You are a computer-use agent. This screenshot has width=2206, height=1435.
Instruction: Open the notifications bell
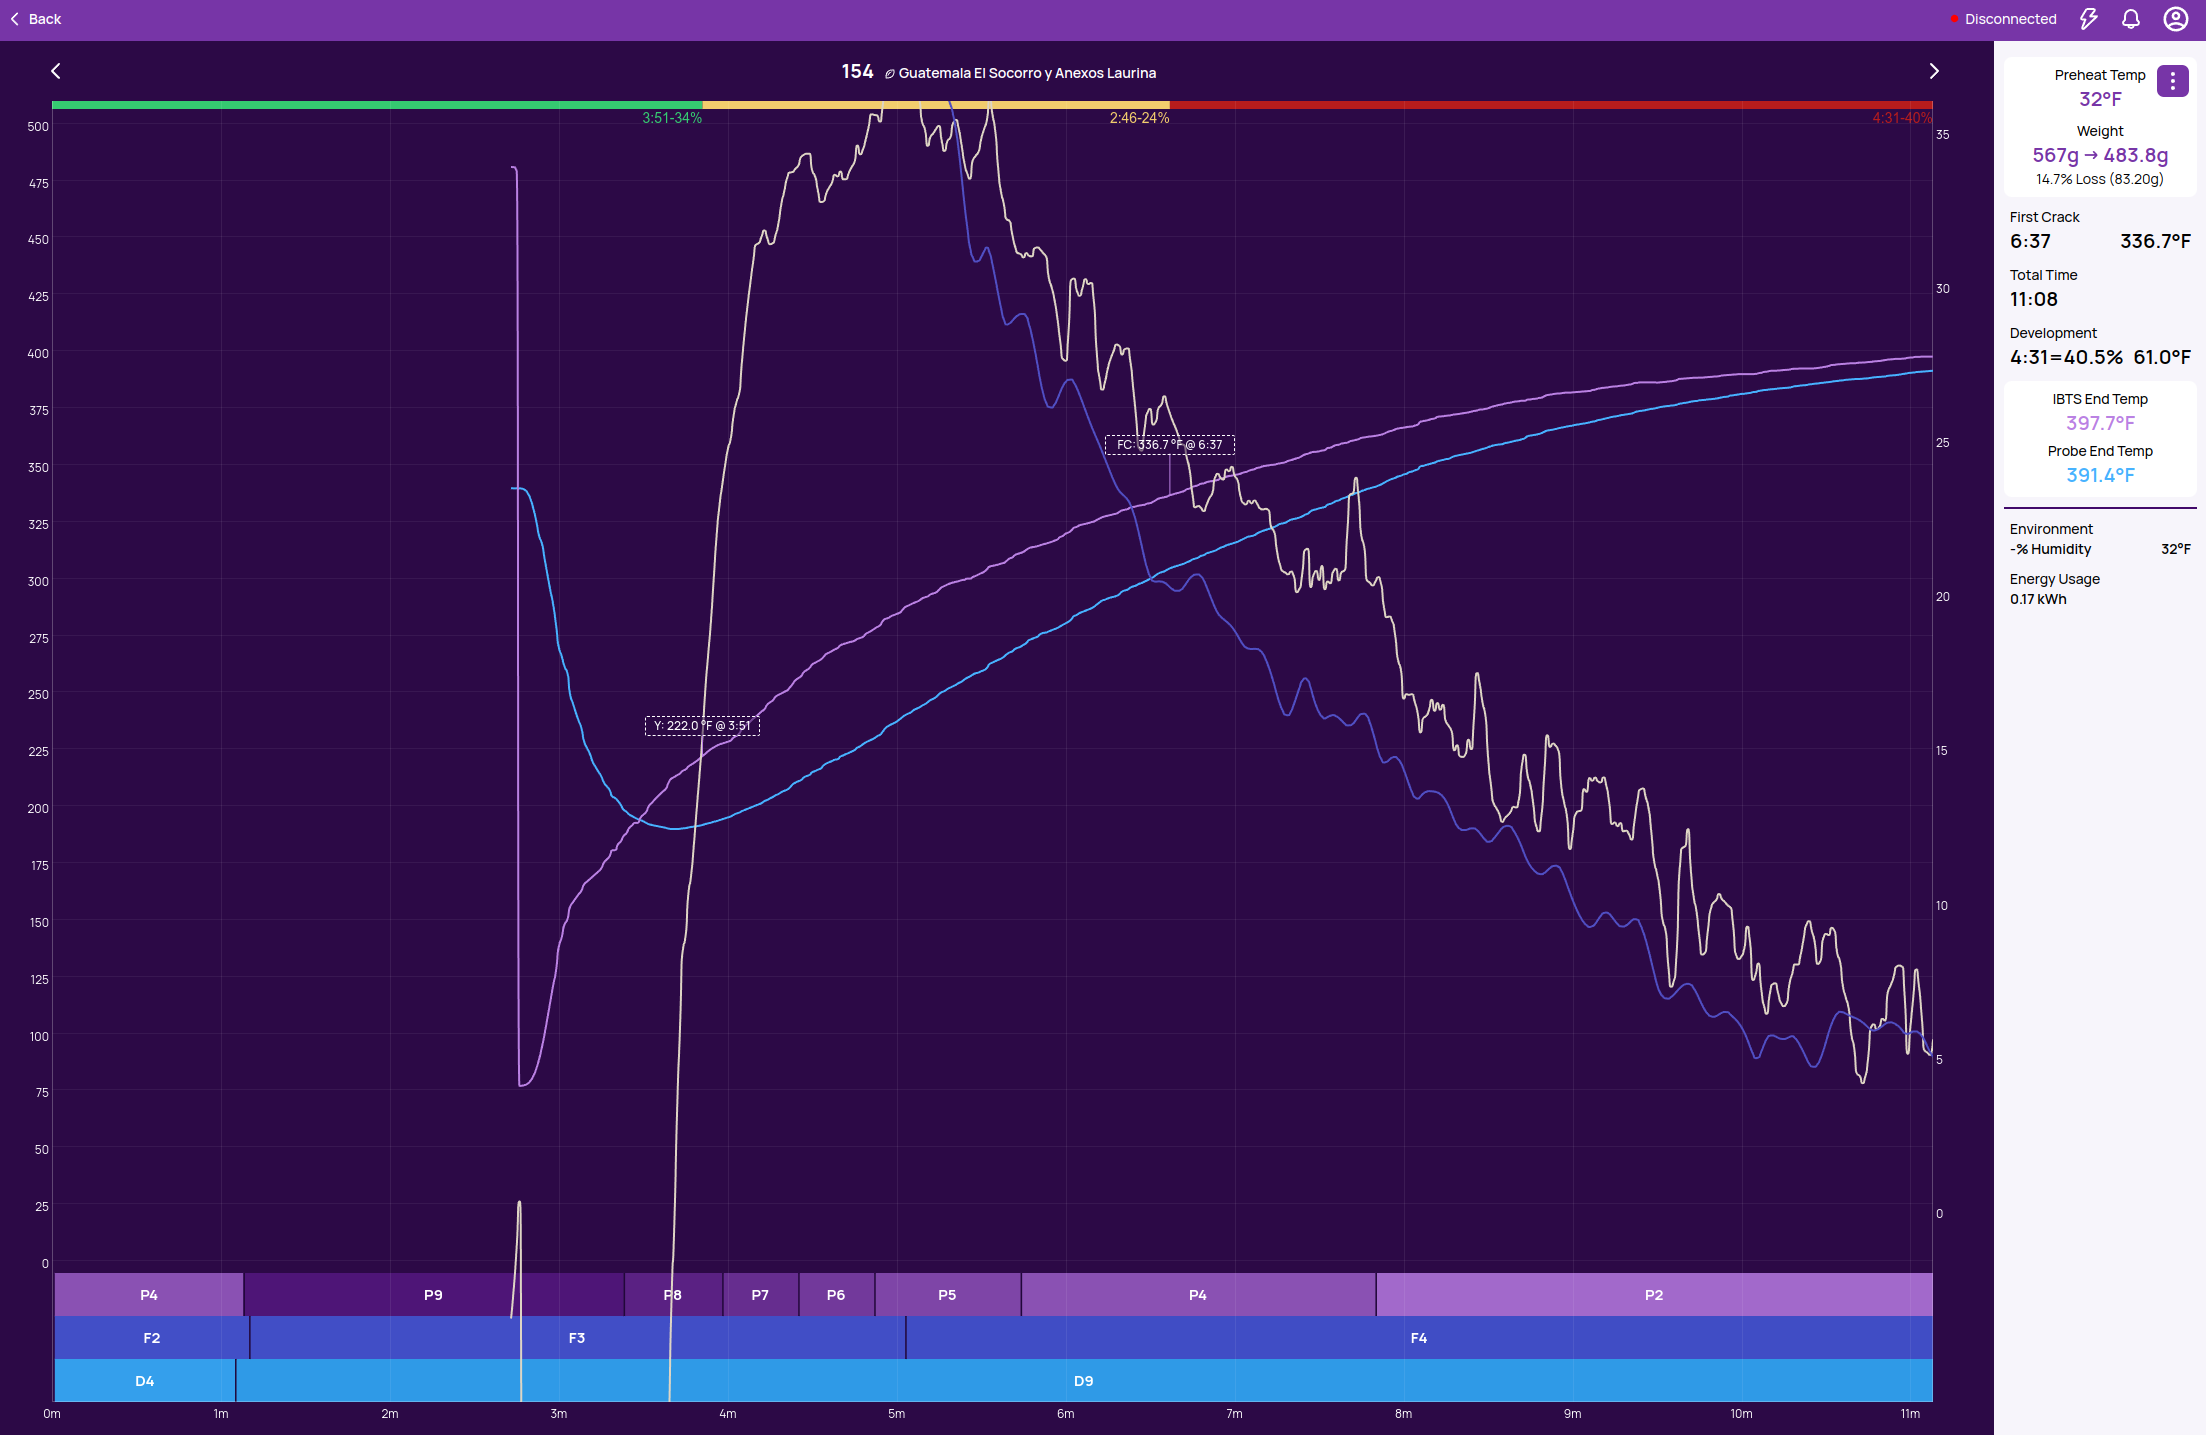[2131, 19]
